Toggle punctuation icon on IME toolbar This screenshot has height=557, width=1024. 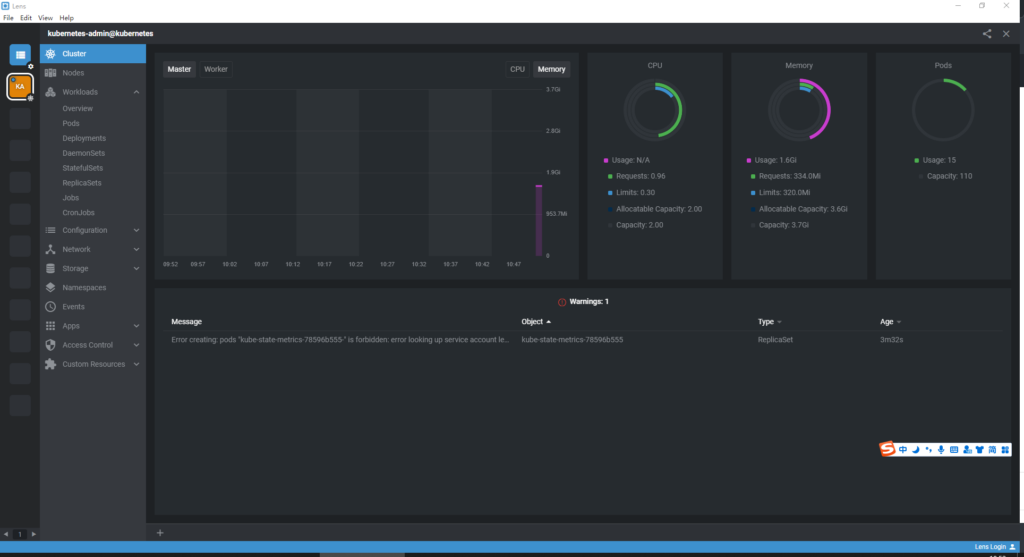(929, 450)
